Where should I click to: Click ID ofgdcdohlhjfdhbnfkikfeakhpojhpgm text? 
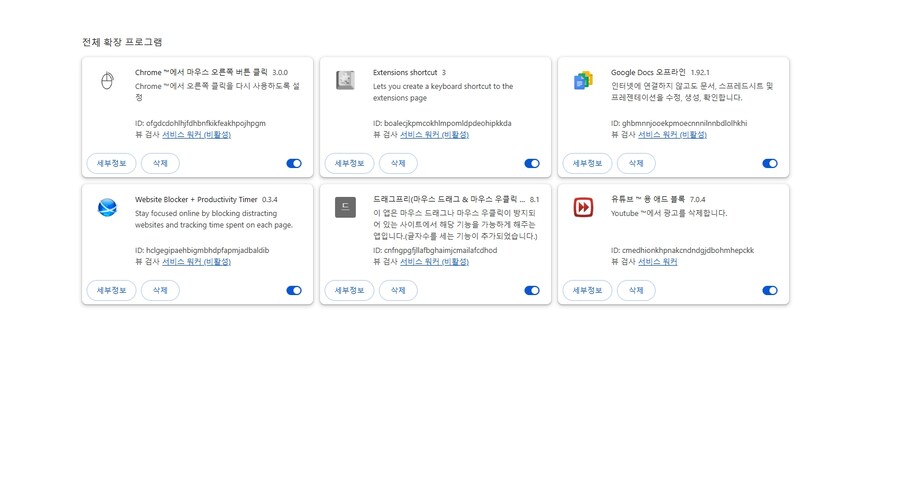200,123
